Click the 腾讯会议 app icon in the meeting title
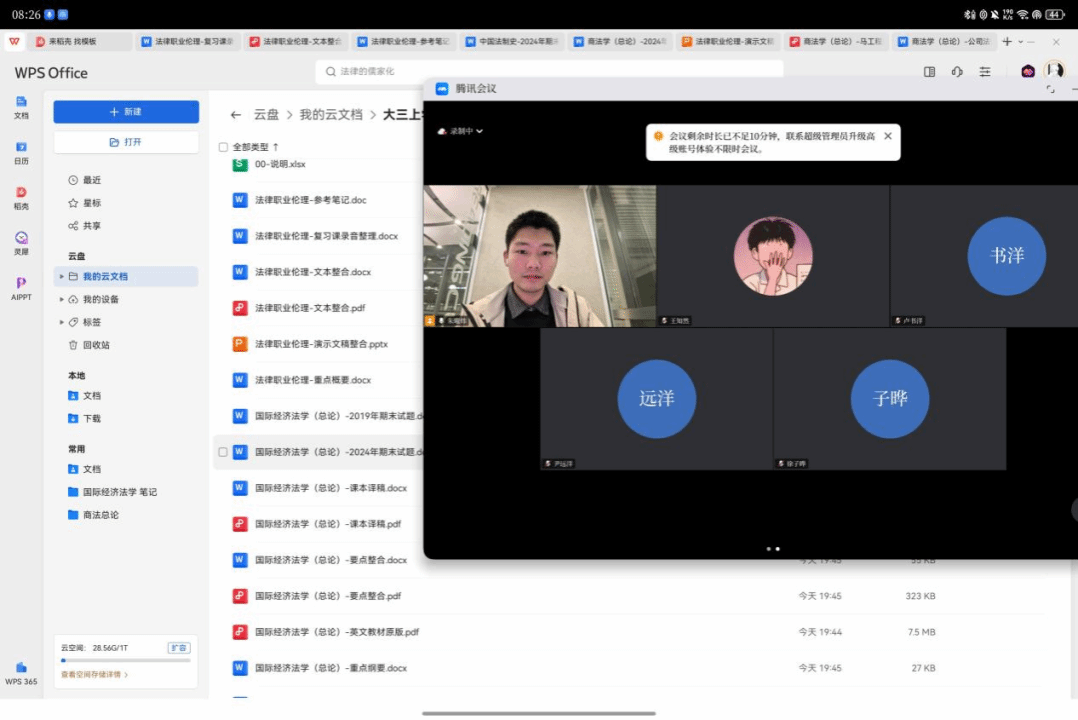The height and width of the screenshot is (720, 1078). click(x=442, y=89)
